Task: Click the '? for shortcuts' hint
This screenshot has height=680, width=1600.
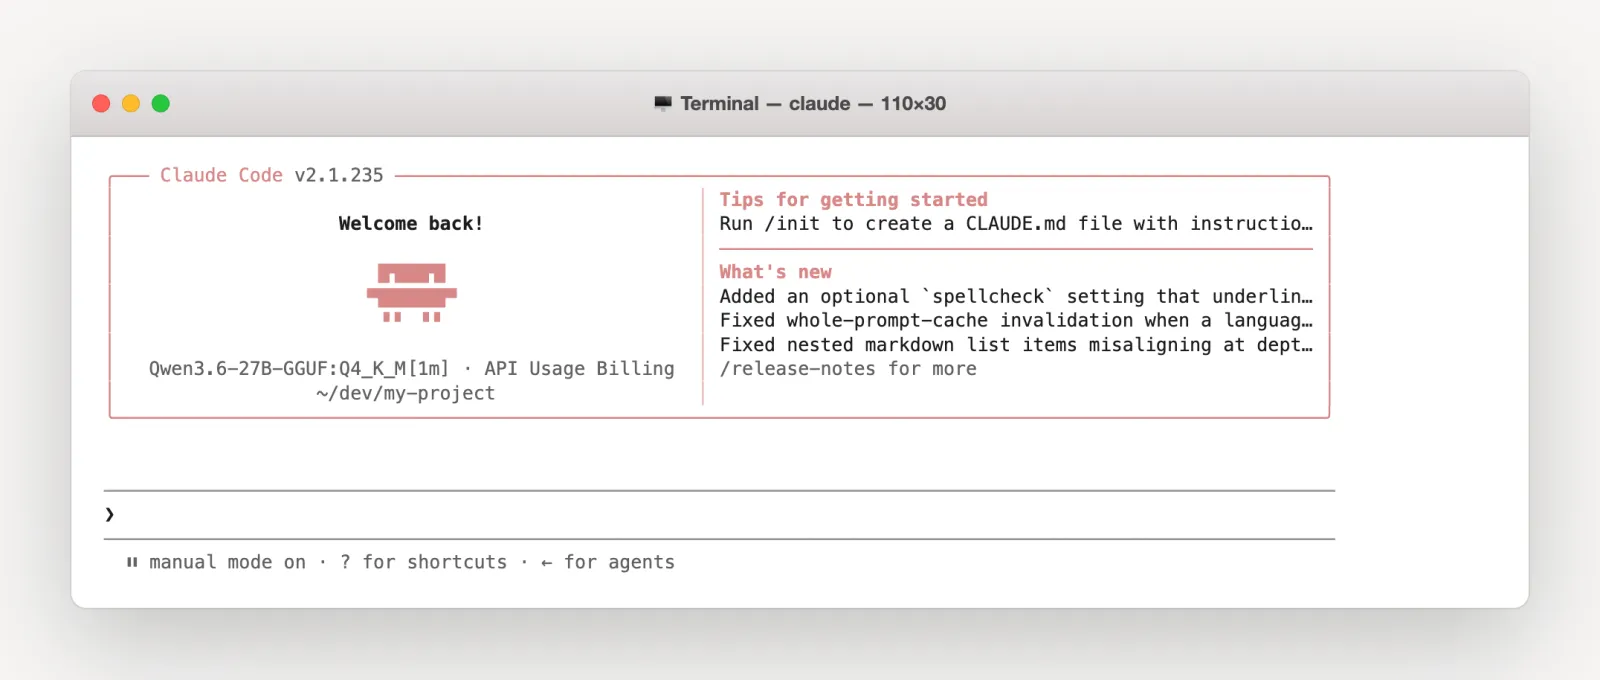Action: pos(423,562)
